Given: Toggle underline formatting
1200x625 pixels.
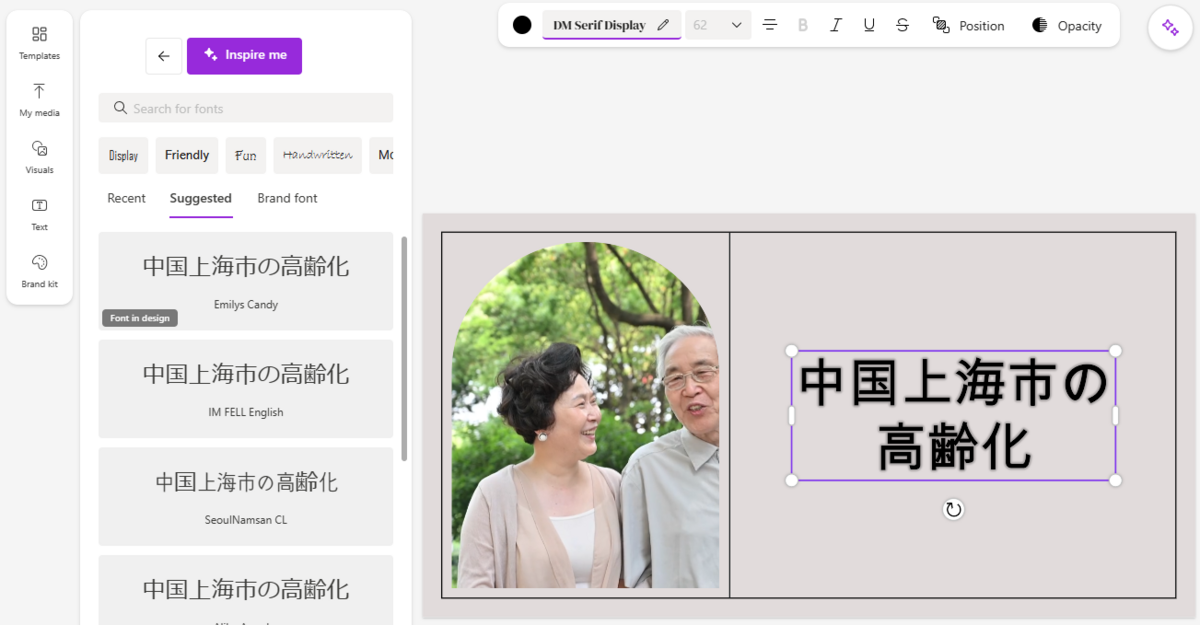Looking at the screenshot, I should [x=869, y=25].
